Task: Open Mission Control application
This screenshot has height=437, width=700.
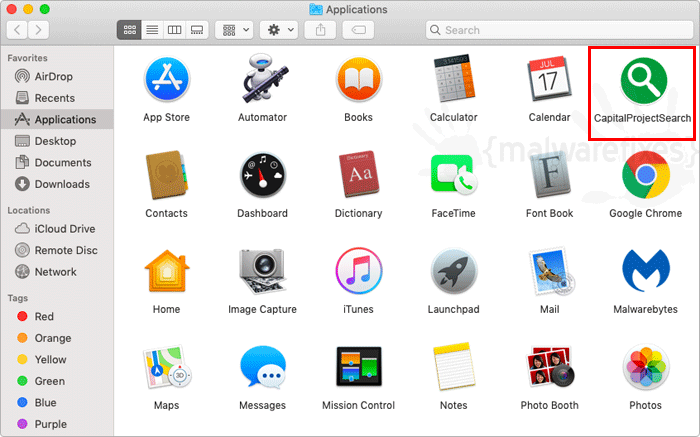Action: click(x=358, y=366)
